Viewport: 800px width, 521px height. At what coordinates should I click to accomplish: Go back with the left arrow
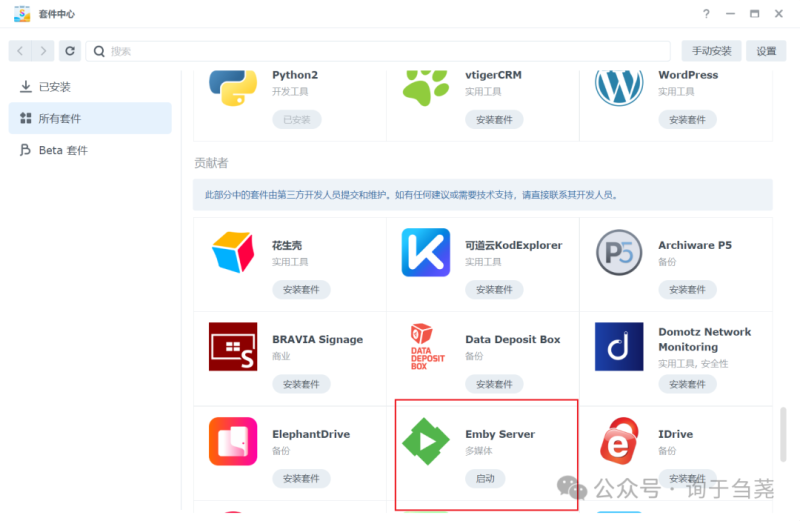coord(20,51)
